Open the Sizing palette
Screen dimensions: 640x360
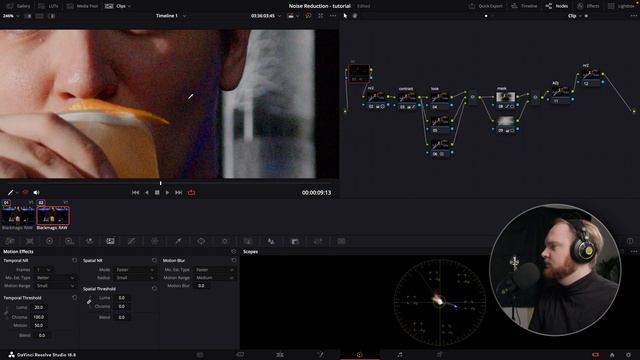click(318, 241)
